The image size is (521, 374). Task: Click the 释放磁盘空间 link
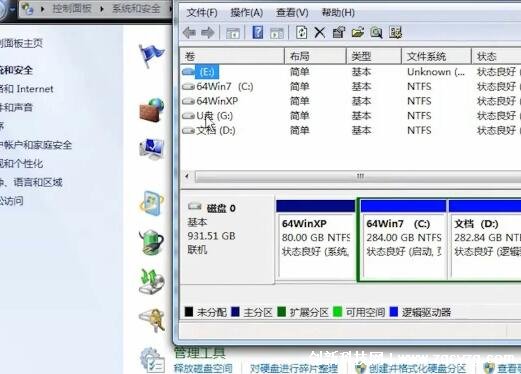click(203, 368)
